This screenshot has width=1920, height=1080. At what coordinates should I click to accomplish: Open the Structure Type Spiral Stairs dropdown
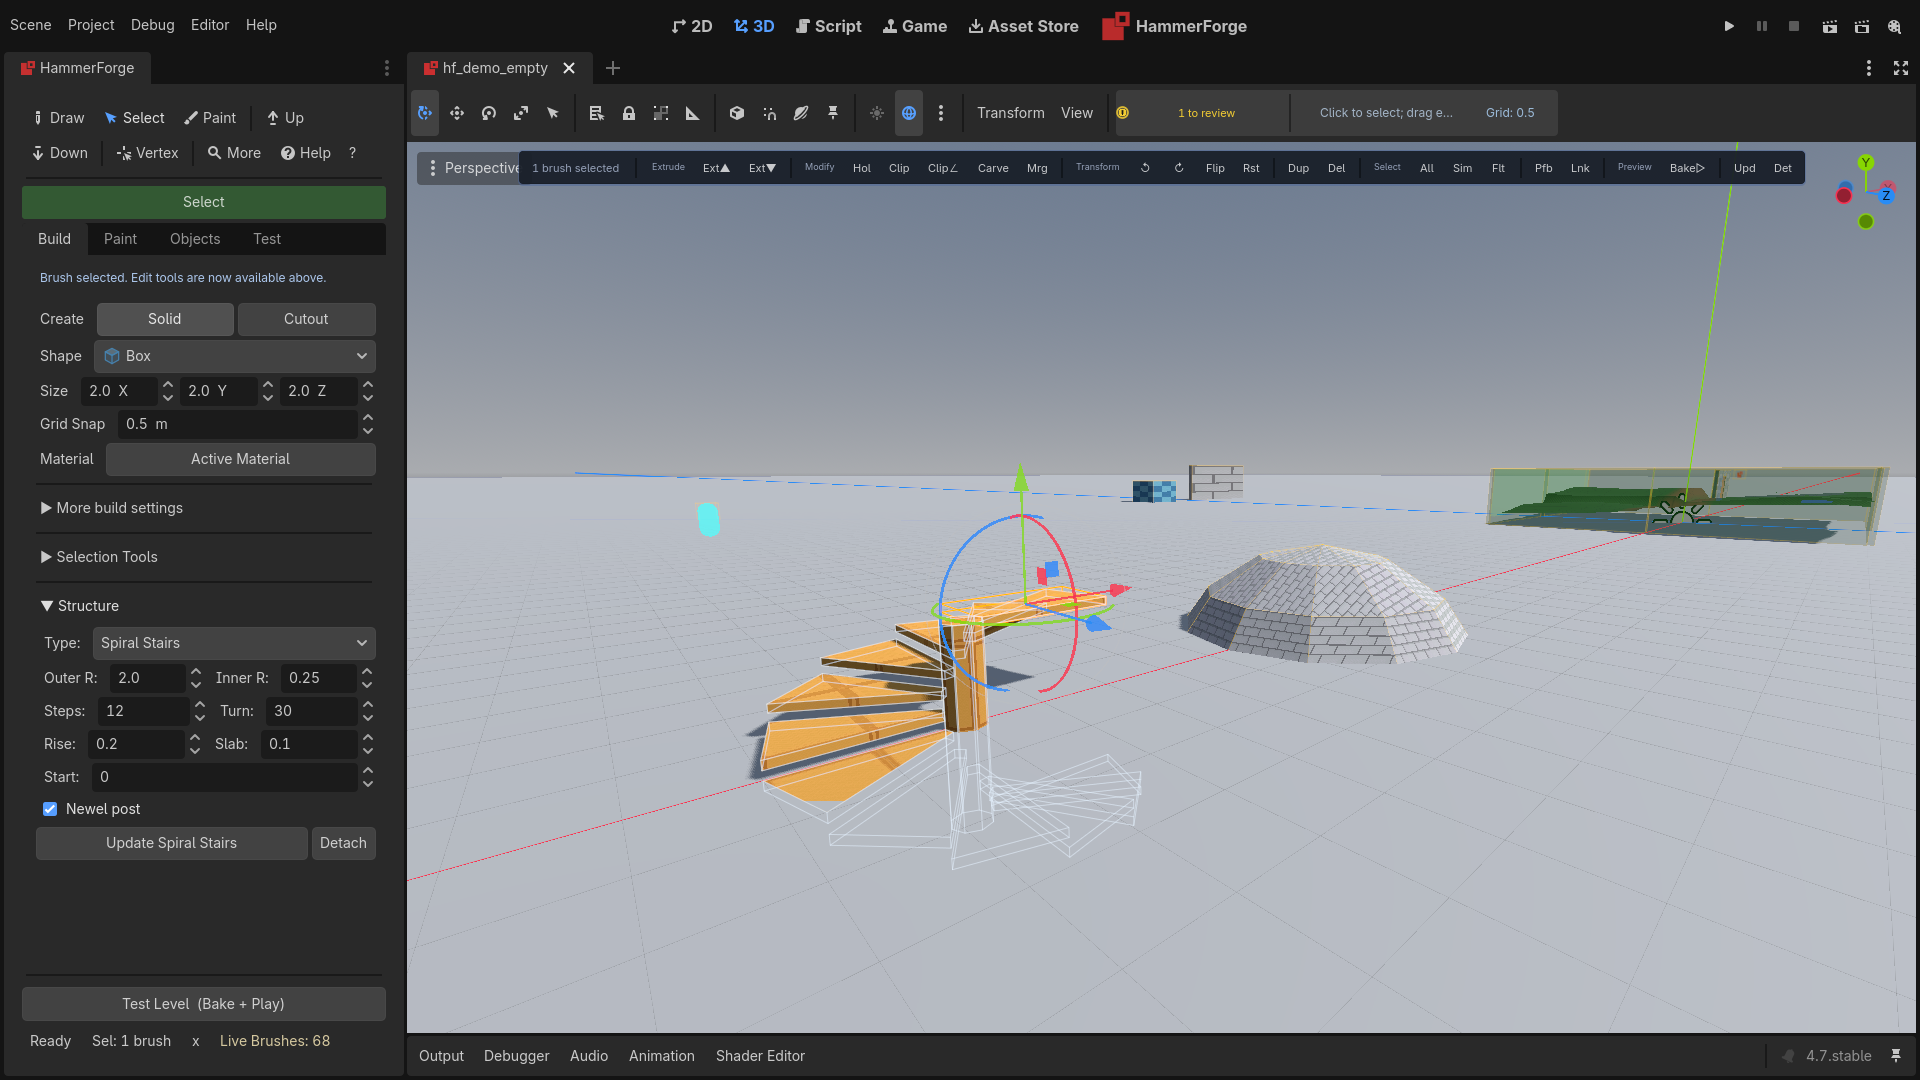[x=234, y=643]
